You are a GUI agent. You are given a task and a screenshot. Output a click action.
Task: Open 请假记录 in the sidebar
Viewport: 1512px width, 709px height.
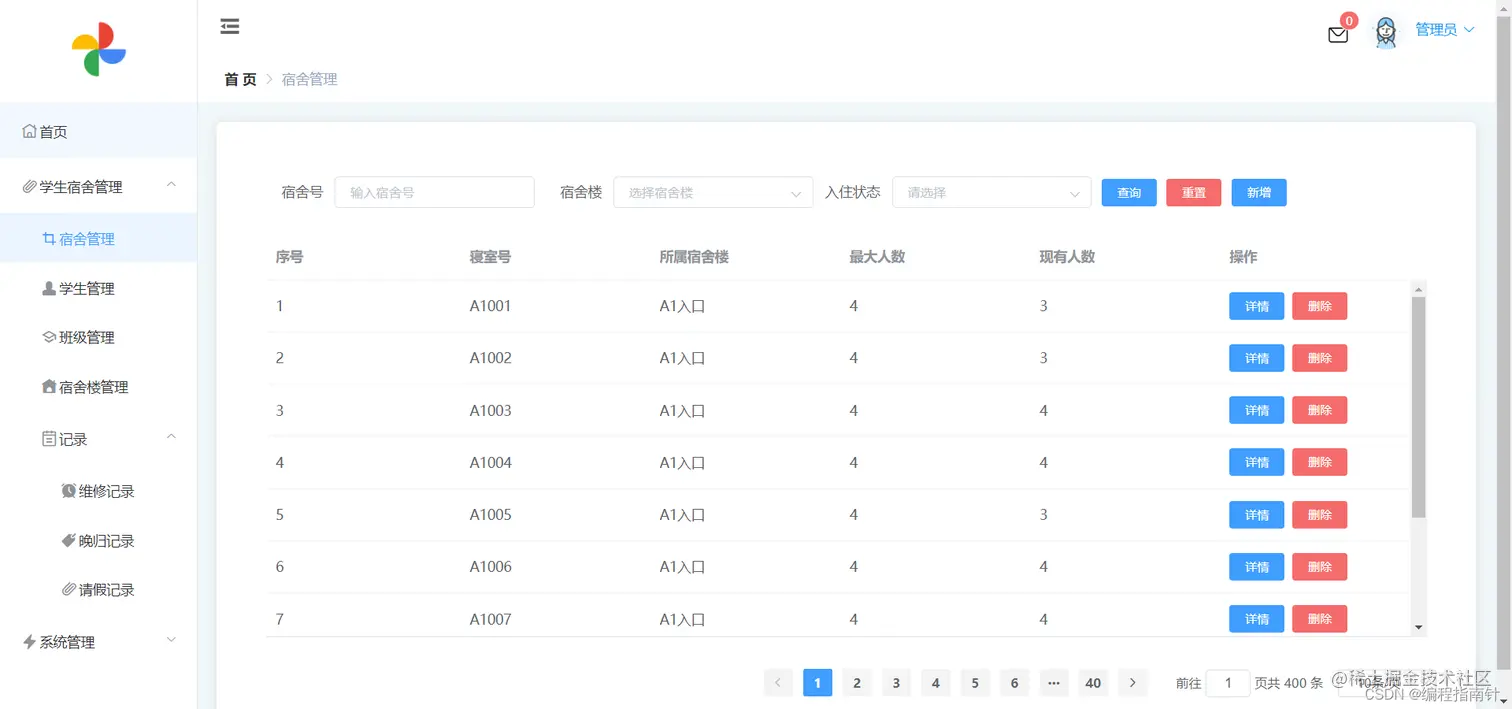coord(98,589)
